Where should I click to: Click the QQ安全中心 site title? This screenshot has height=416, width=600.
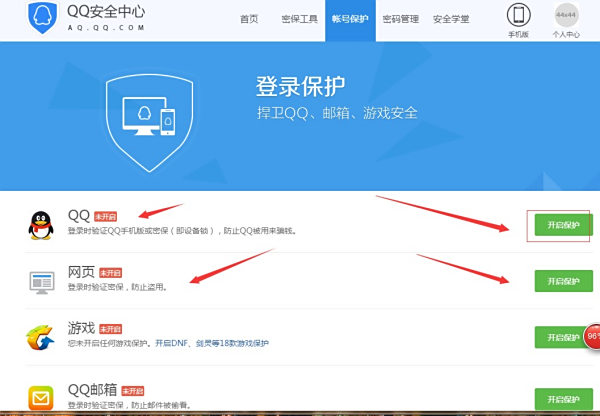tap(106, 11)
